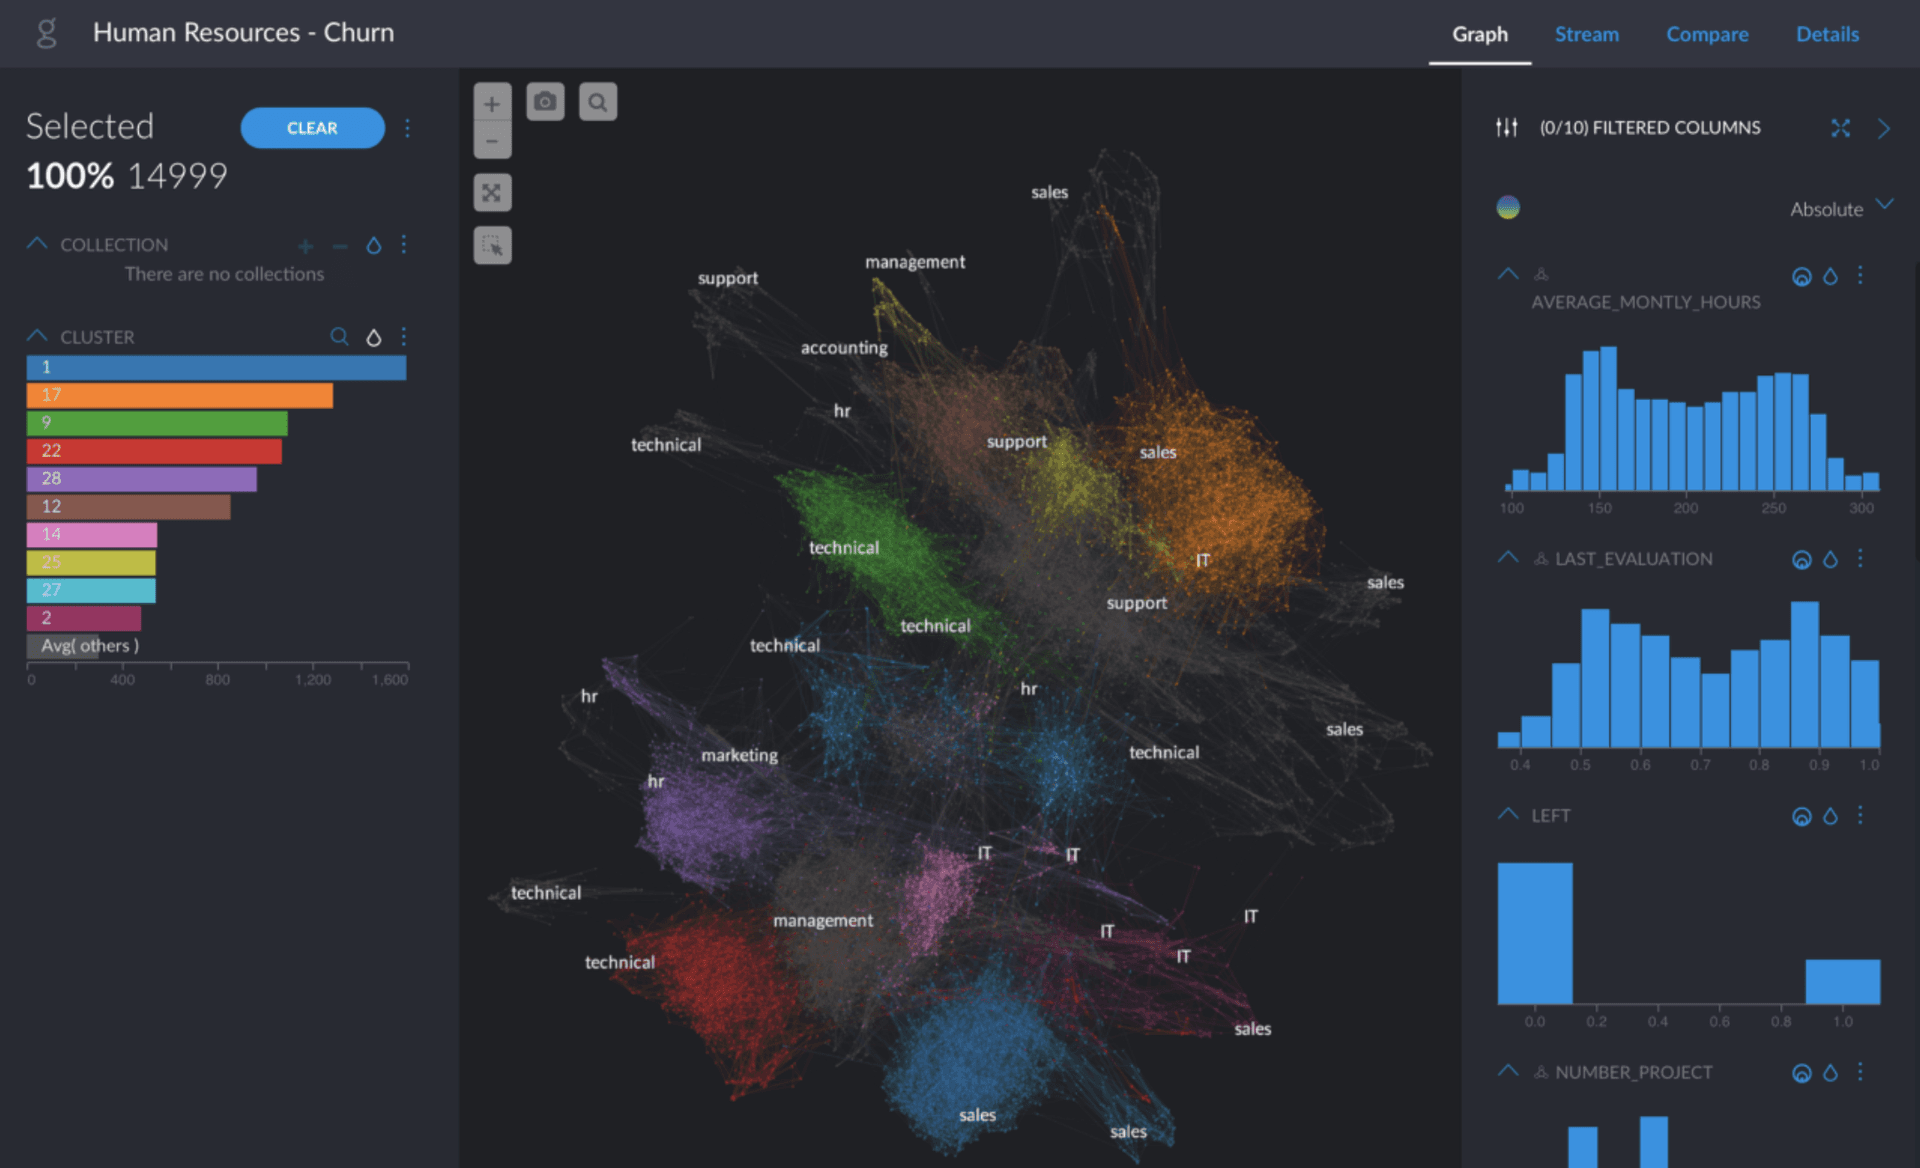This screenshot has width=1920, height=1168.
Task: Collapse the CLUSTER section
Action: [x=37, y=336]
